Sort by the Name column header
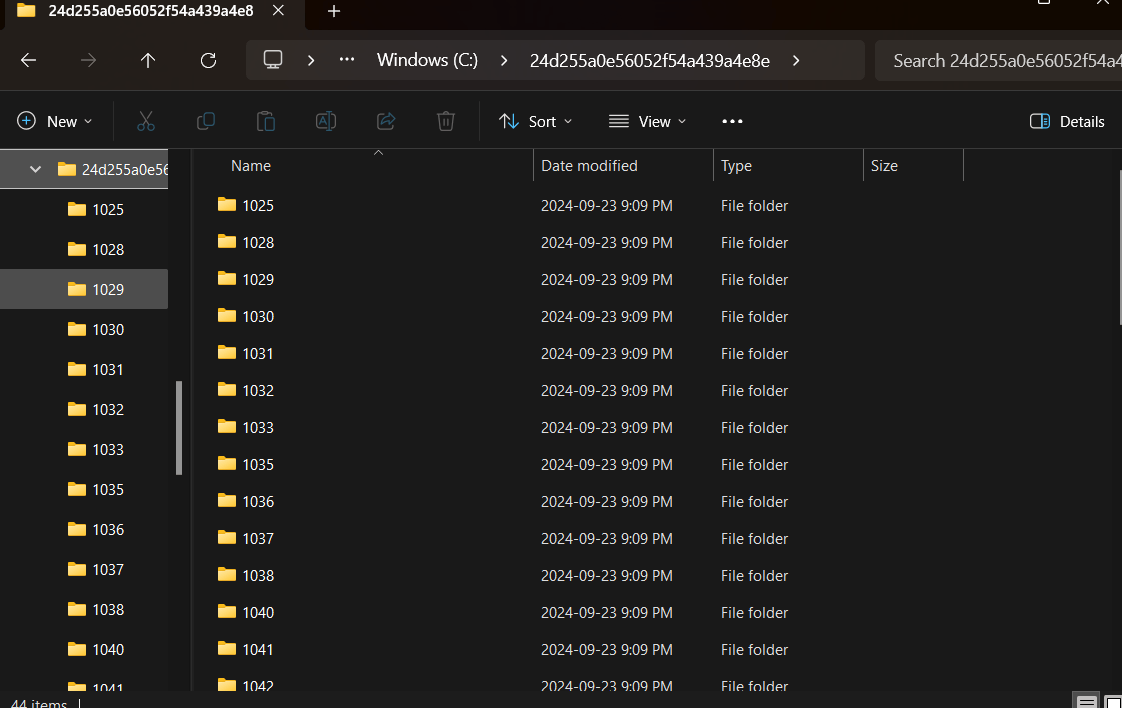1122x708 pixels. [x=363, y=166]
